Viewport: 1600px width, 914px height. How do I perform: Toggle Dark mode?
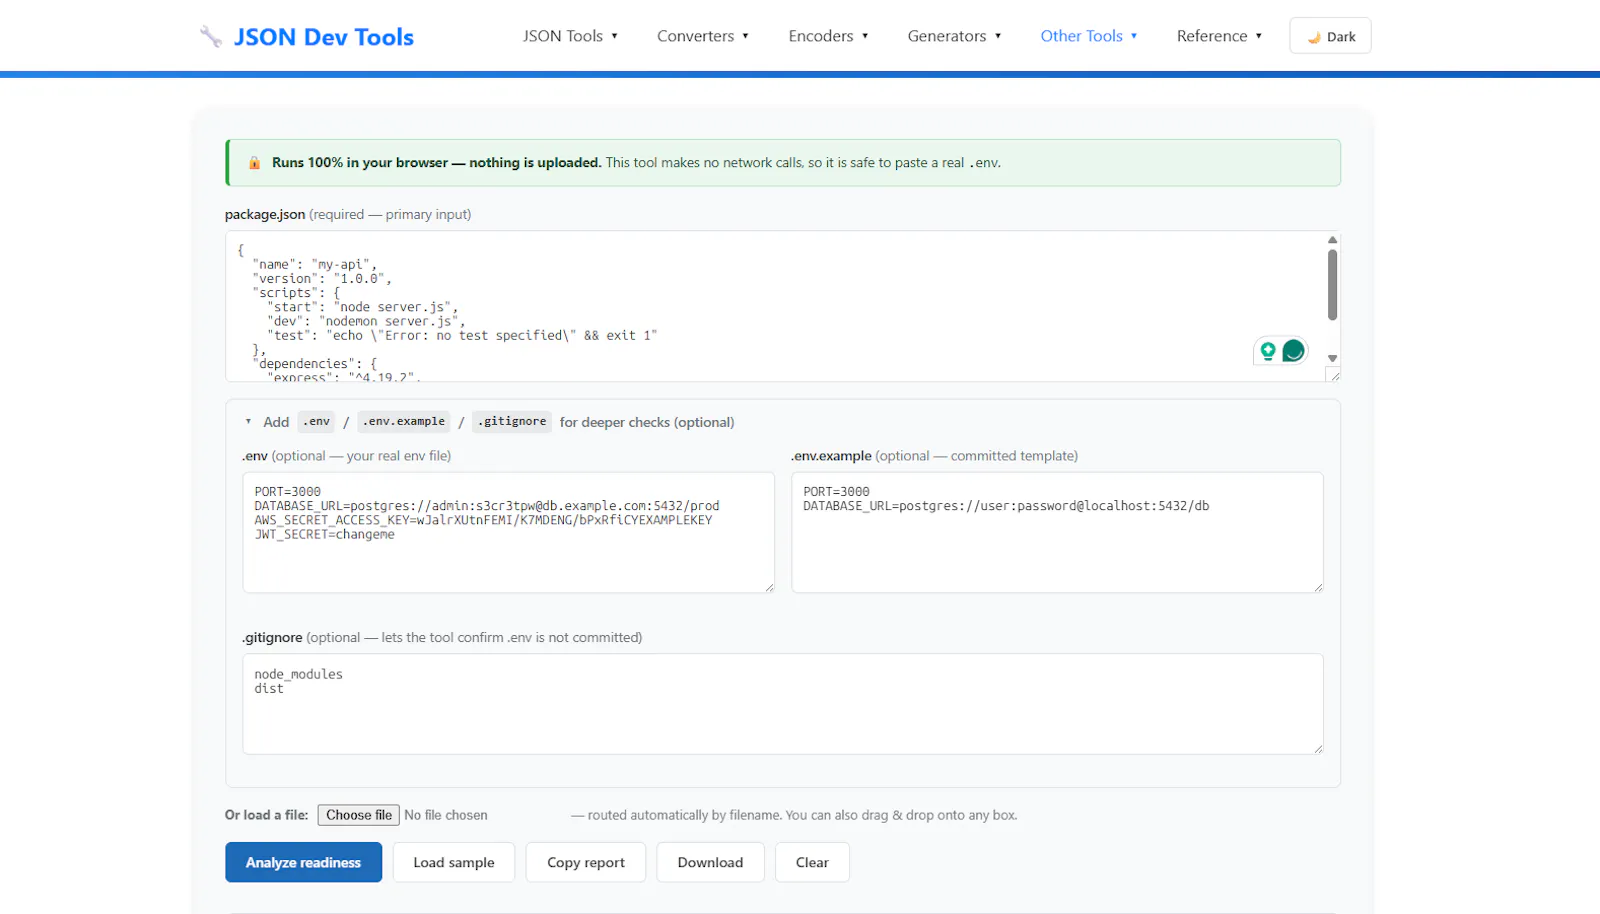[1330, 36]
